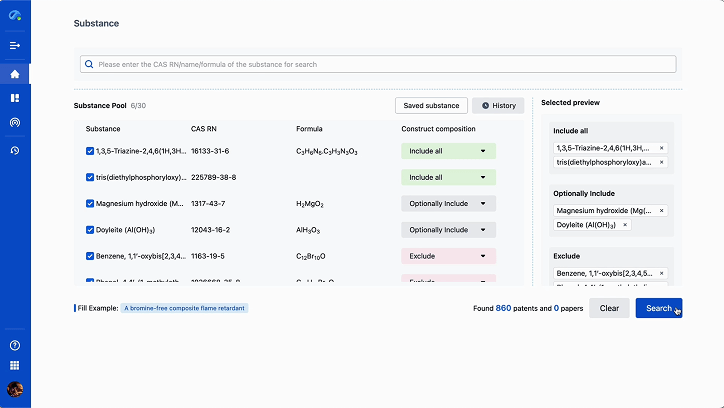This screenshot has height=408, width=724.
Task: Expand the sidebar navigation menu
Action: point(15,45)
